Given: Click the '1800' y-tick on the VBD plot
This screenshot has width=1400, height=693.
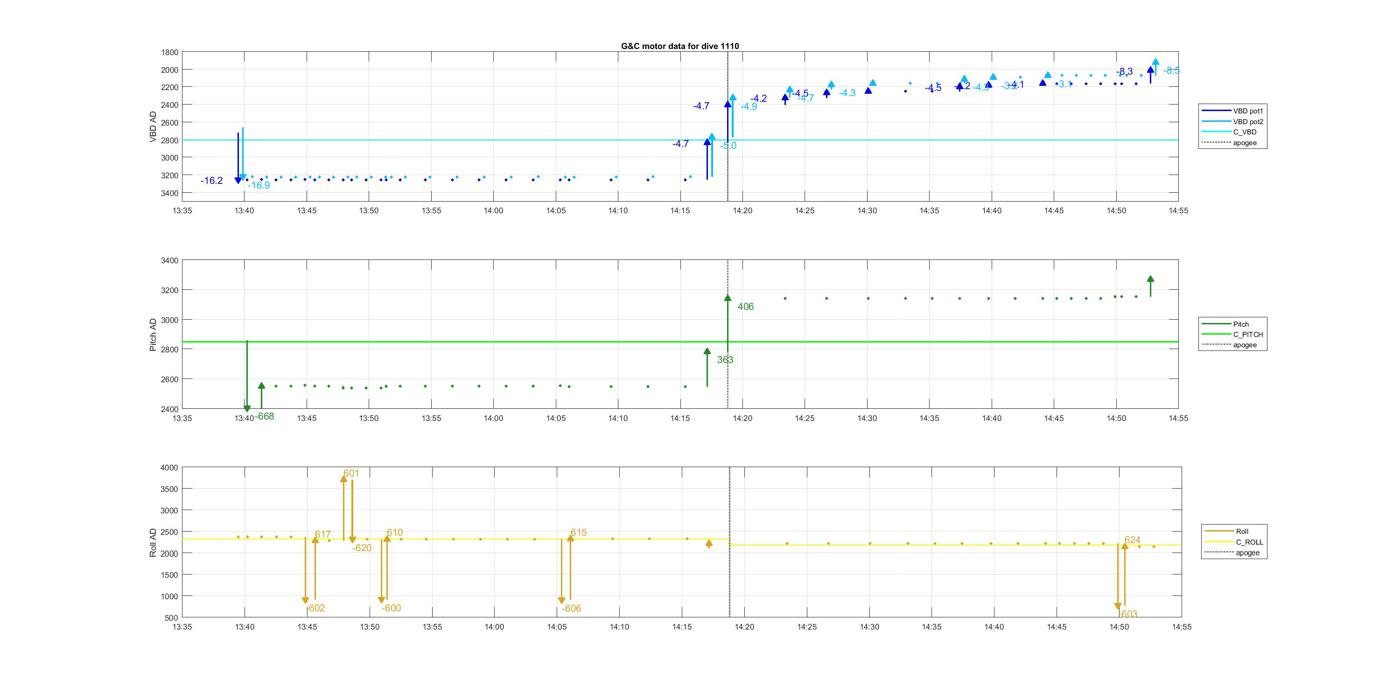Looking at the screenshot, I should (x=169, y=53).
